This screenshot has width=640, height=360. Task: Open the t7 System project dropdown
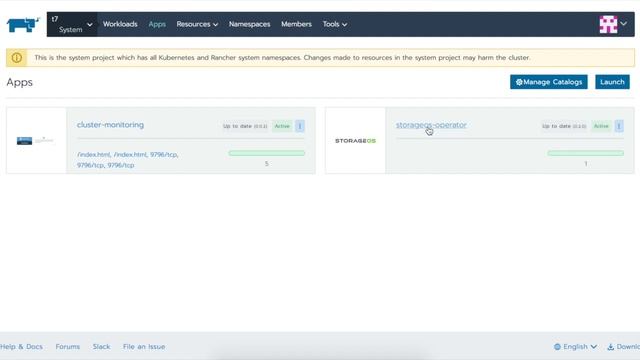coord(72,24)
